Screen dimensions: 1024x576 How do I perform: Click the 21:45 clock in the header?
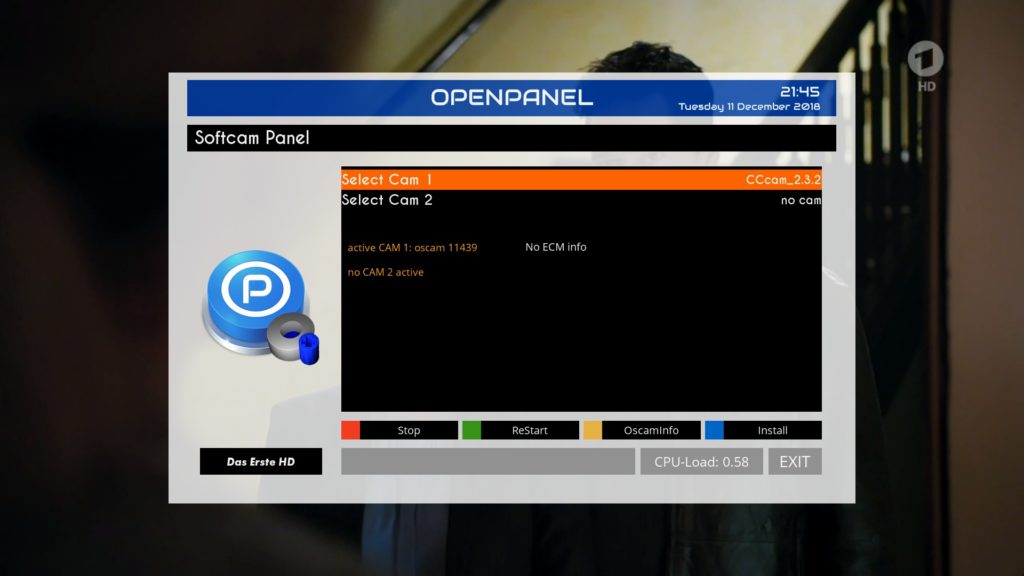(x=799, y=92)
